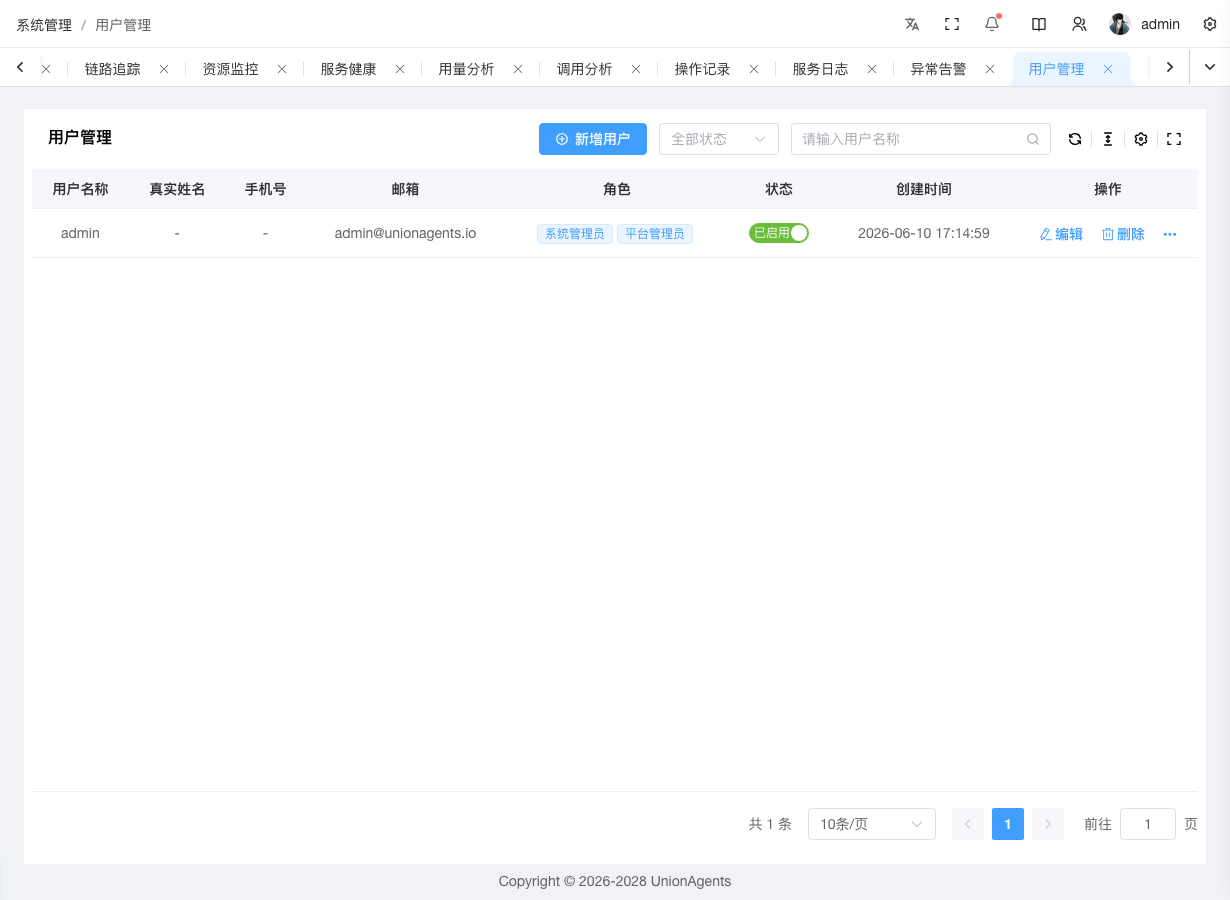This screenshot has height=900, width=1230.
Task: Toggle table fullscreen icon
Action: pyautogui.click(x=1174, y=139)
